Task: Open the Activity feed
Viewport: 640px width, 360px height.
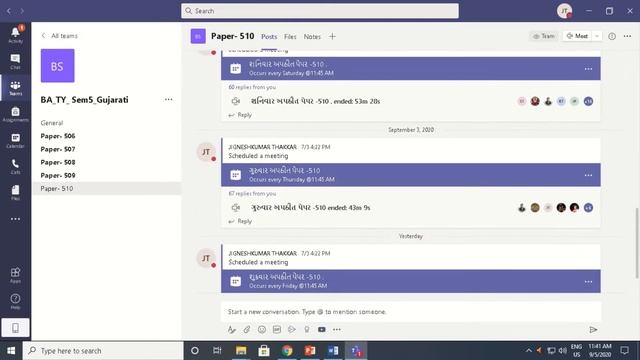Action: (16, 35)
